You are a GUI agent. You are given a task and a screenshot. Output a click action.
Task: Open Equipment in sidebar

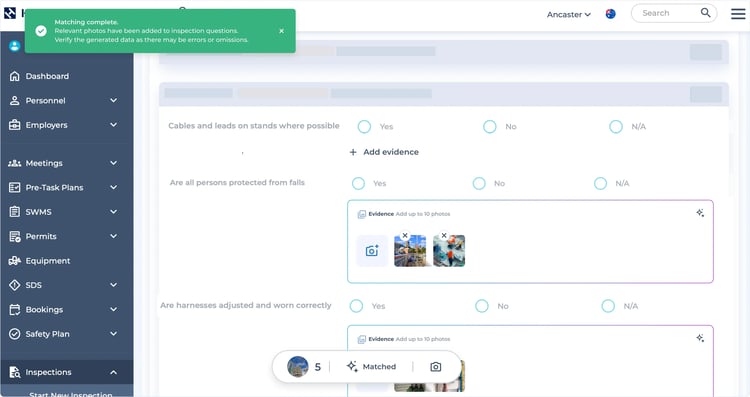(x=48, y=261)
